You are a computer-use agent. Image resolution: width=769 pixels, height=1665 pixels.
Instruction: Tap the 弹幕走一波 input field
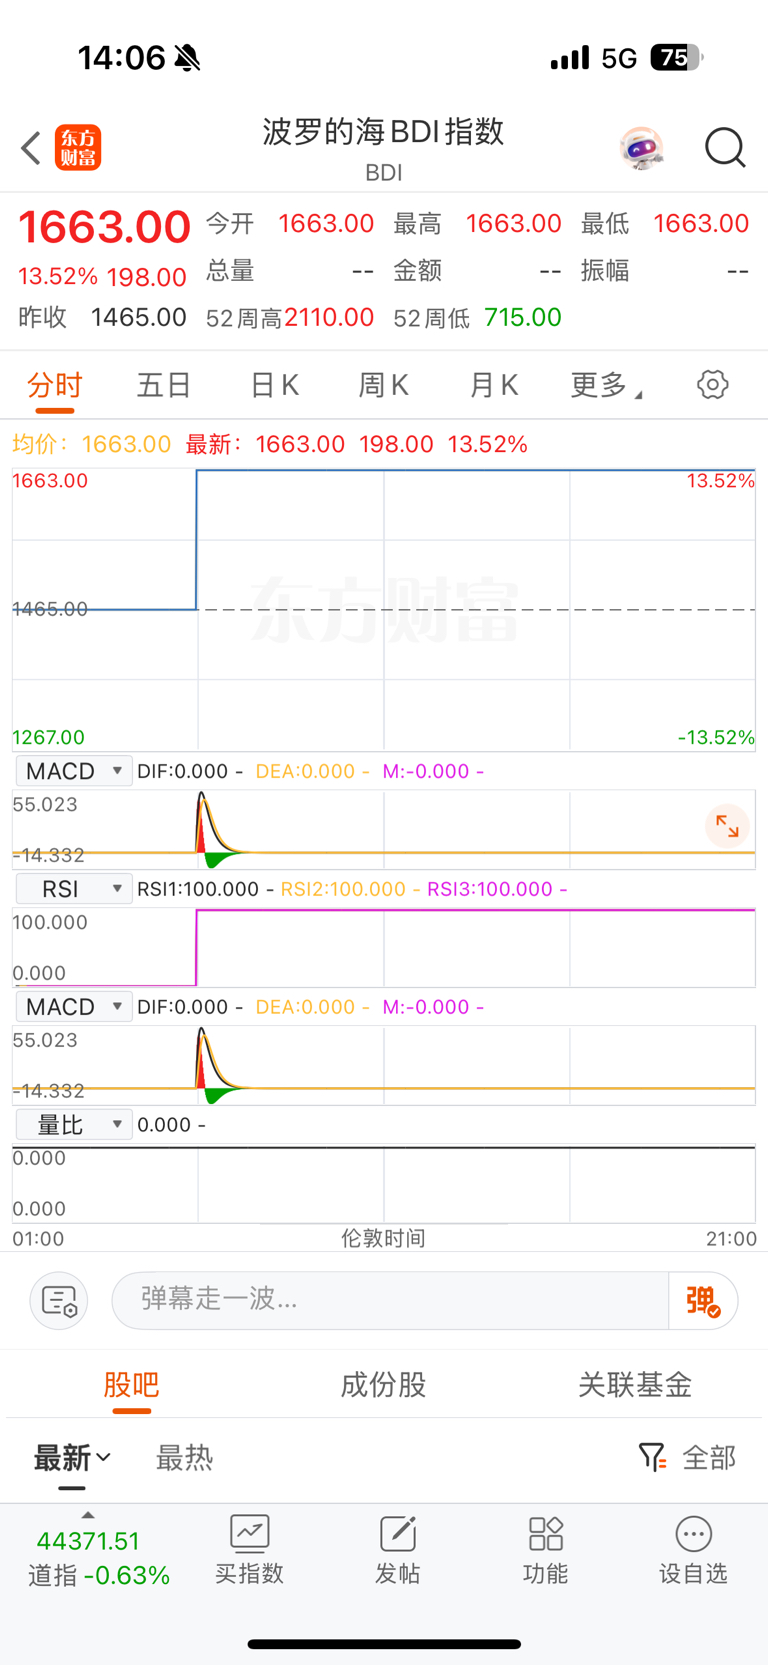pos(390,1300)
